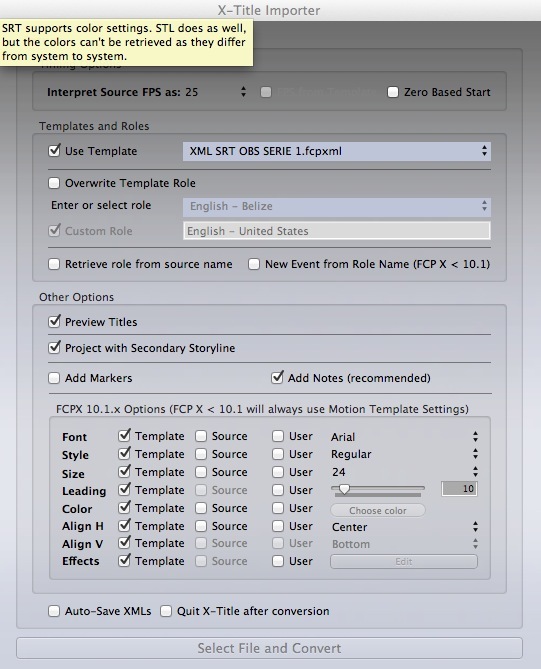Check User for the Align H row
The height and width of the screenshot is (669, 541).
coord(278,526)
